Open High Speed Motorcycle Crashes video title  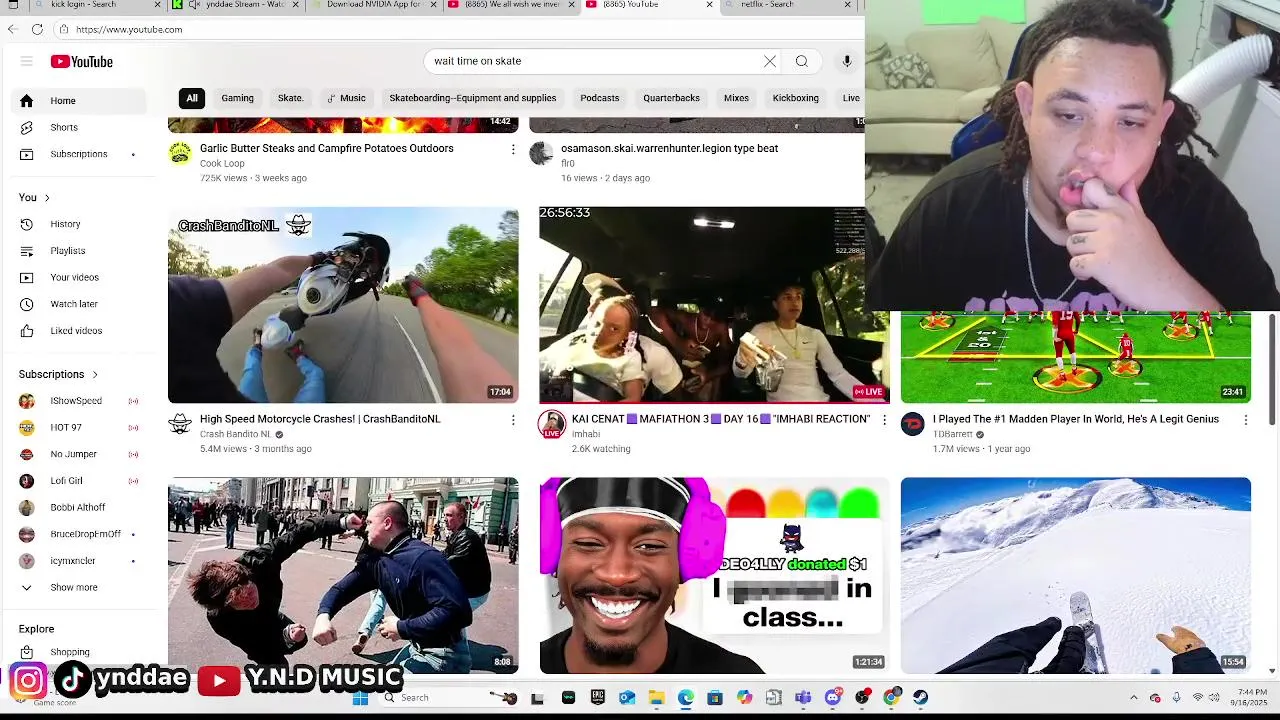[320, 419]
